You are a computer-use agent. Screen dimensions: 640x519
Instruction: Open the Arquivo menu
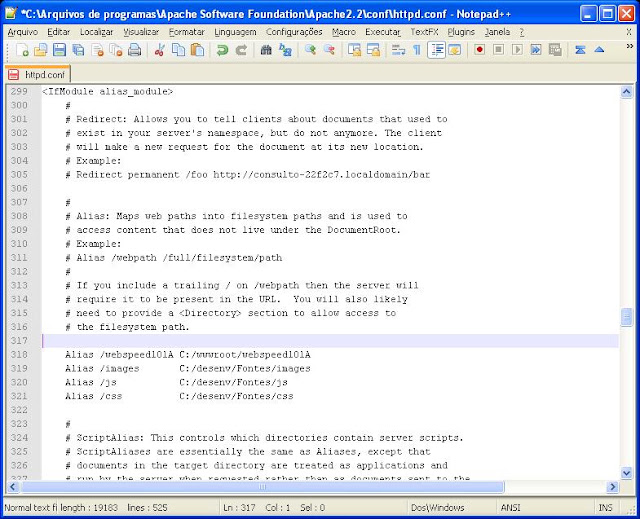22,32
